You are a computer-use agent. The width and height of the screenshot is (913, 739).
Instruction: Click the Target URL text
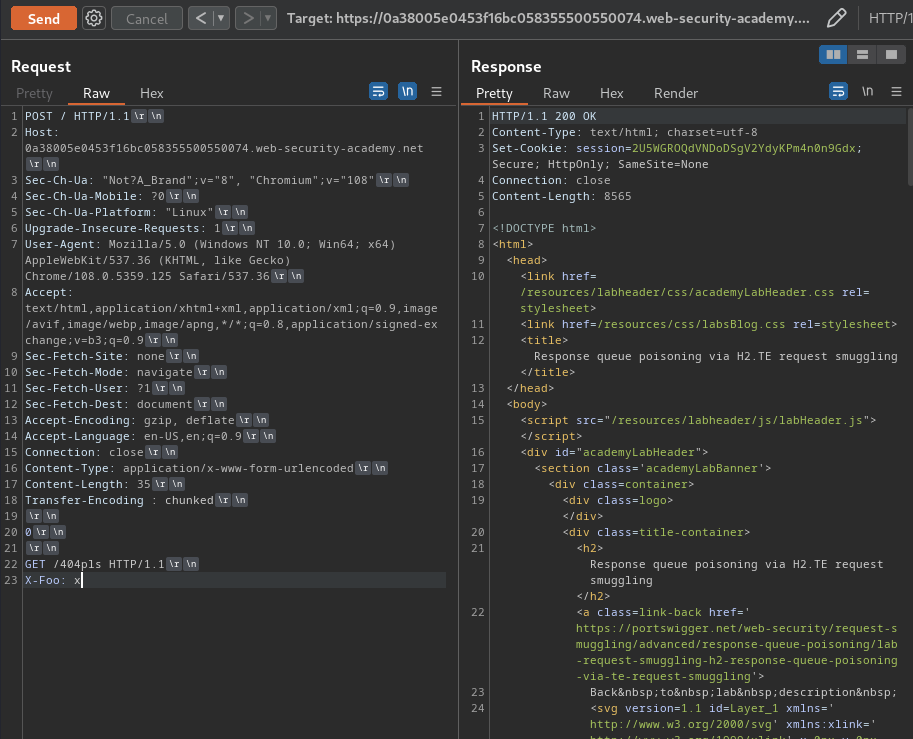(548, 19)
